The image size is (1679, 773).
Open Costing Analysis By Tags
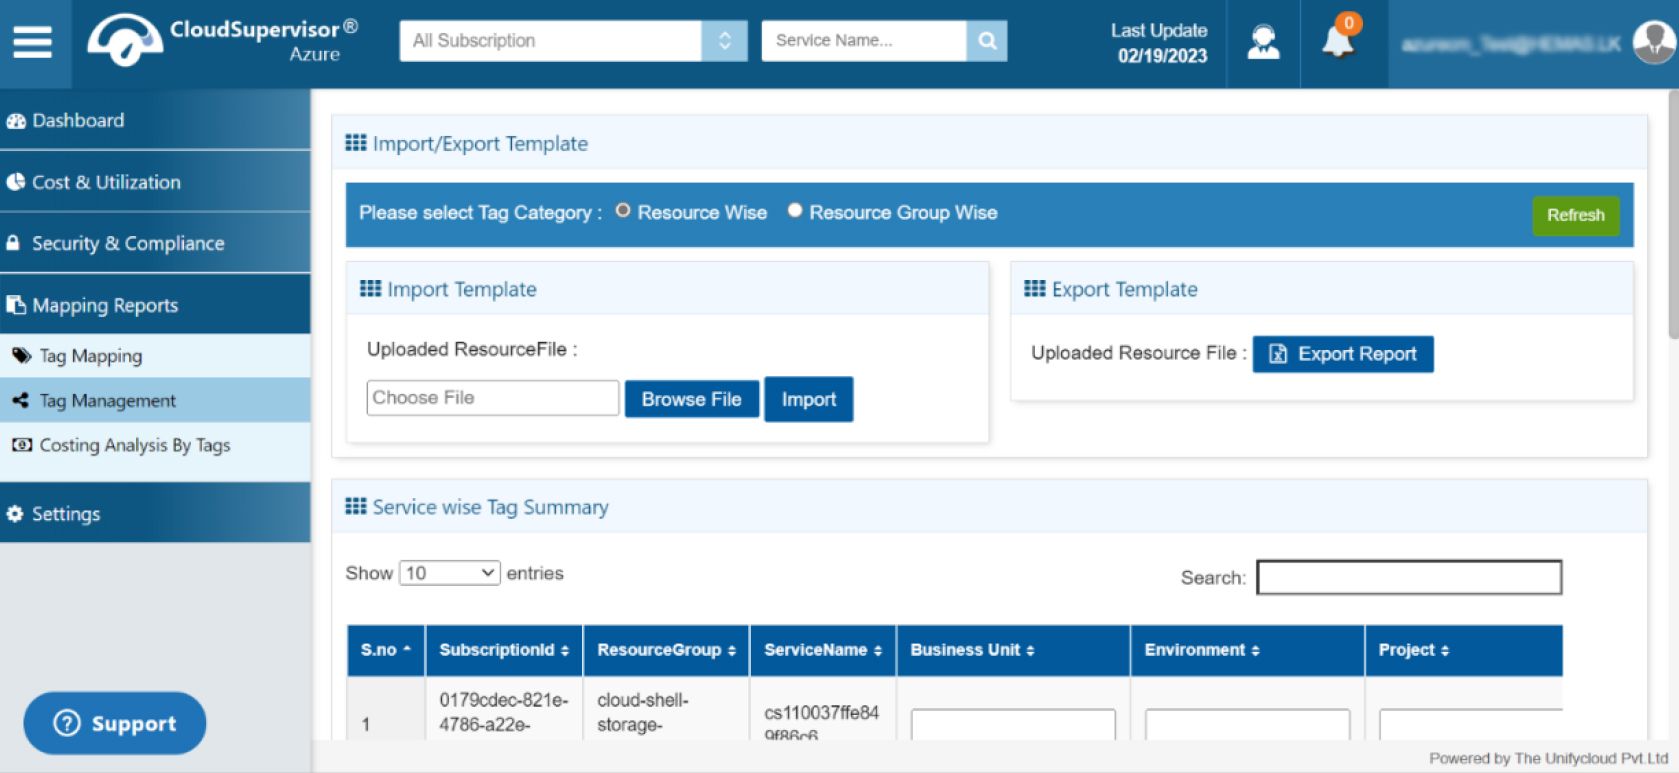click(x=155, y=445)
